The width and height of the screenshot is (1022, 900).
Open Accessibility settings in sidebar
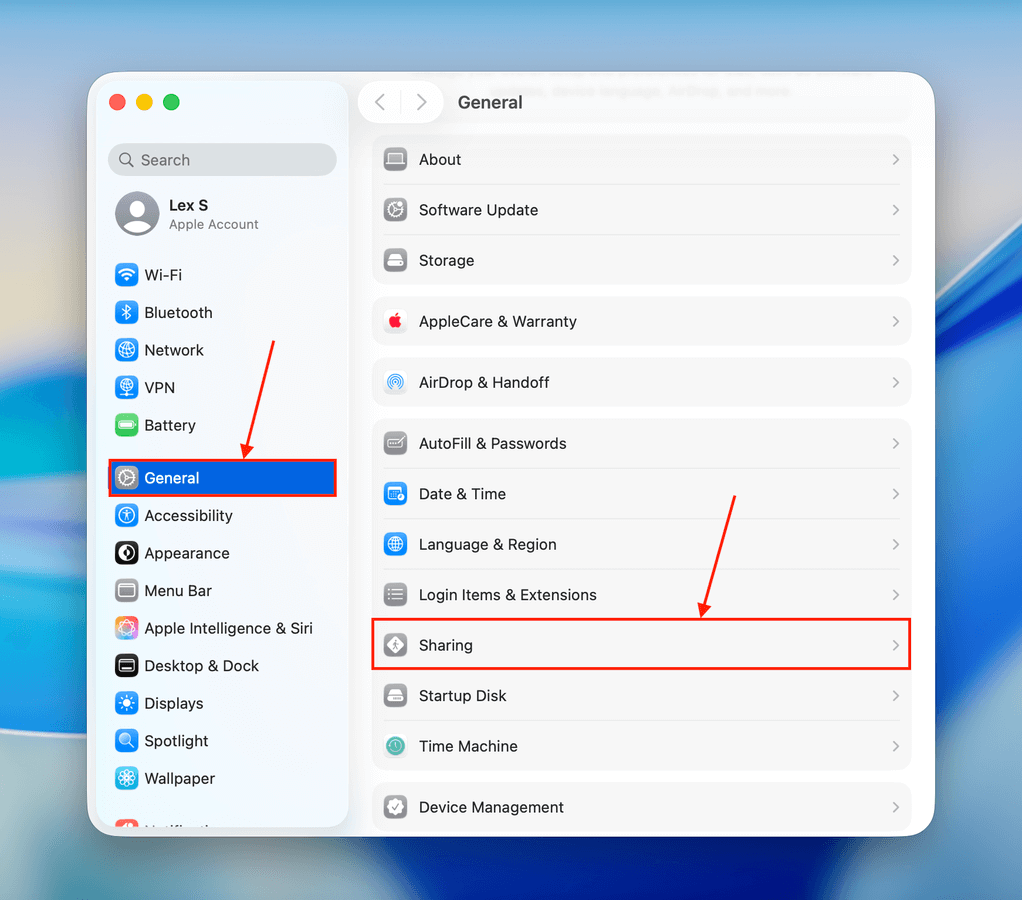pyautogui.click(x=188, y=516)
